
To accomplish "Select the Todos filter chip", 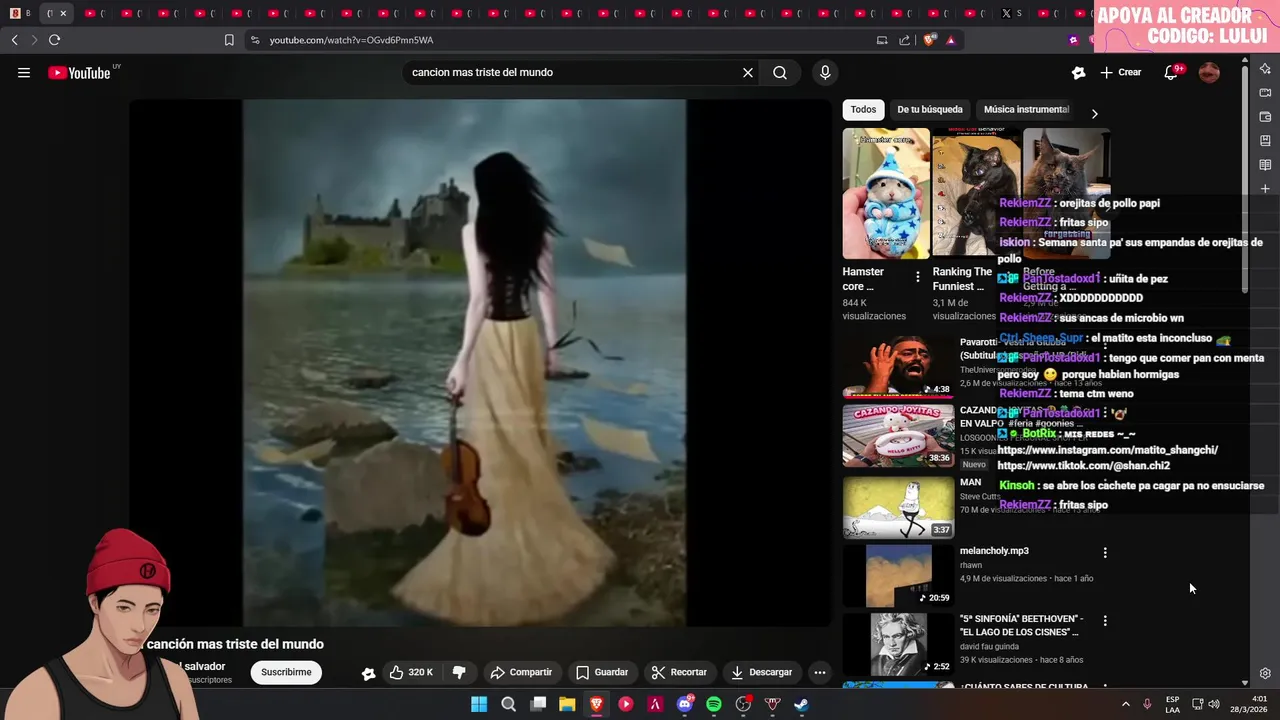I will (x=863, y=110).
